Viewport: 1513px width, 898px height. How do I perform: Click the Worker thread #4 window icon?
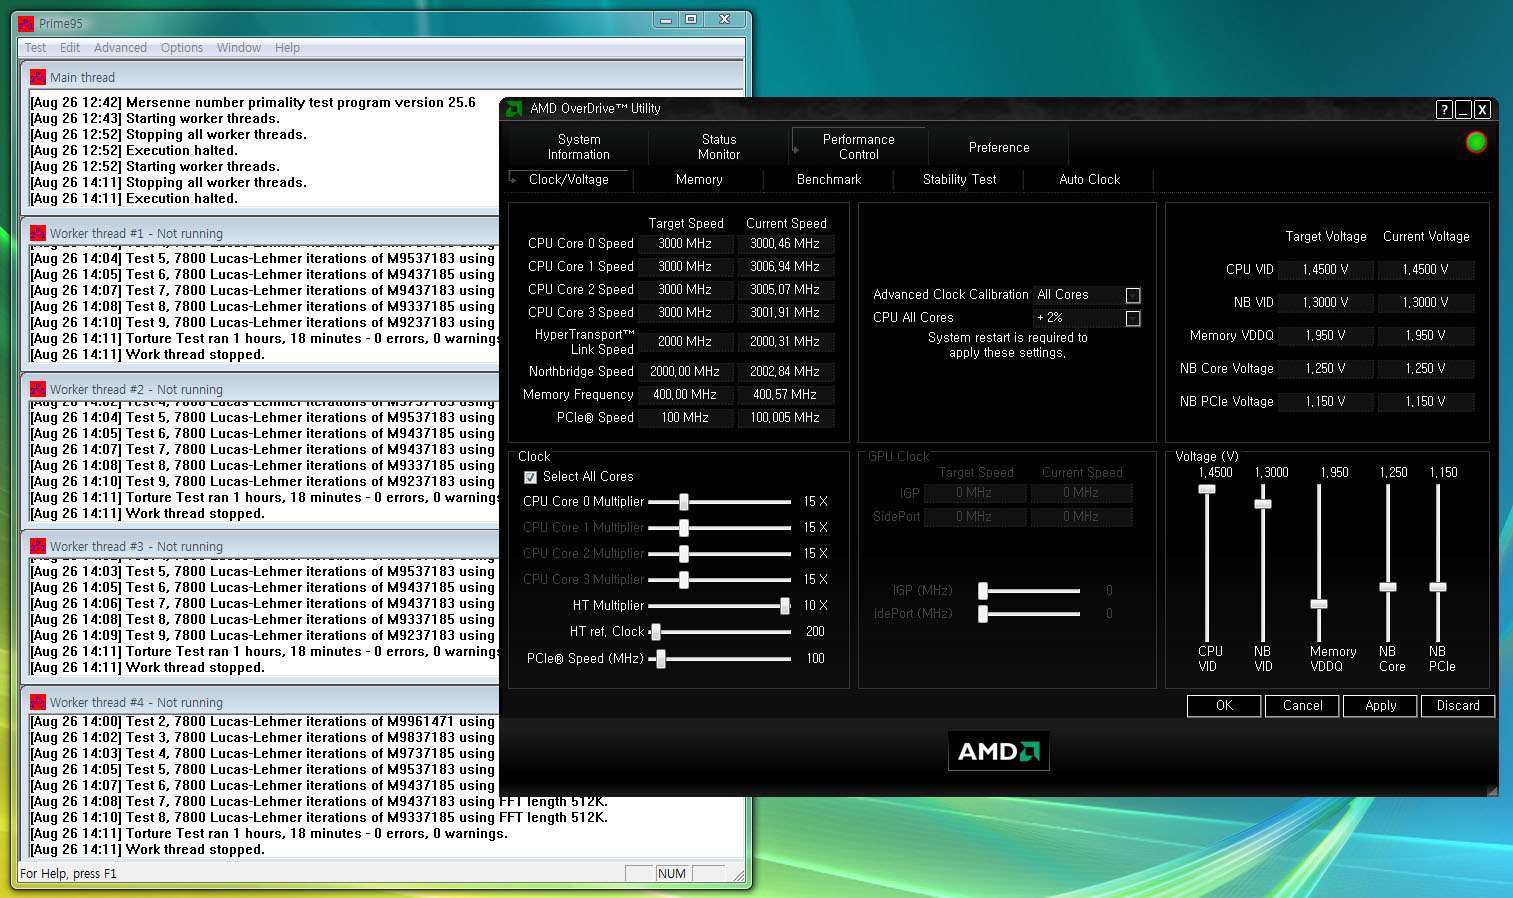coord(38,702)
